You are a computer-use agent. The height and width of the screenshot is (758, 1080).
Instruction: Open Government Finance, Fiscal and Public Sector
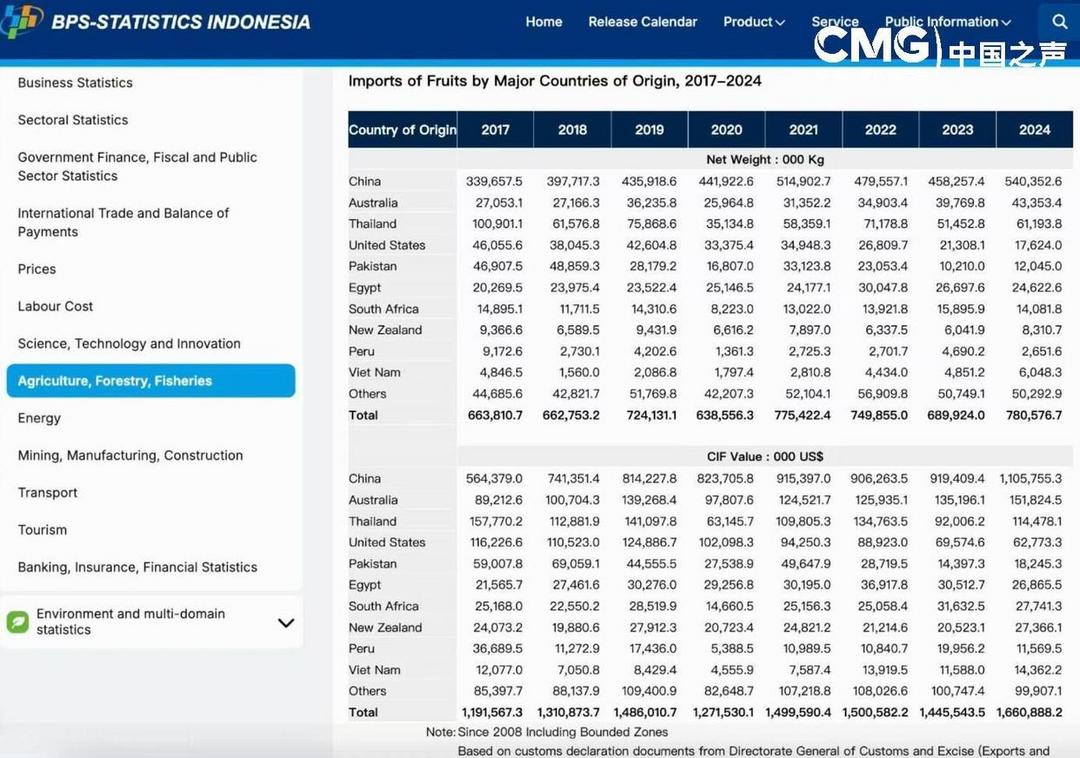click(x=137, y=166)
